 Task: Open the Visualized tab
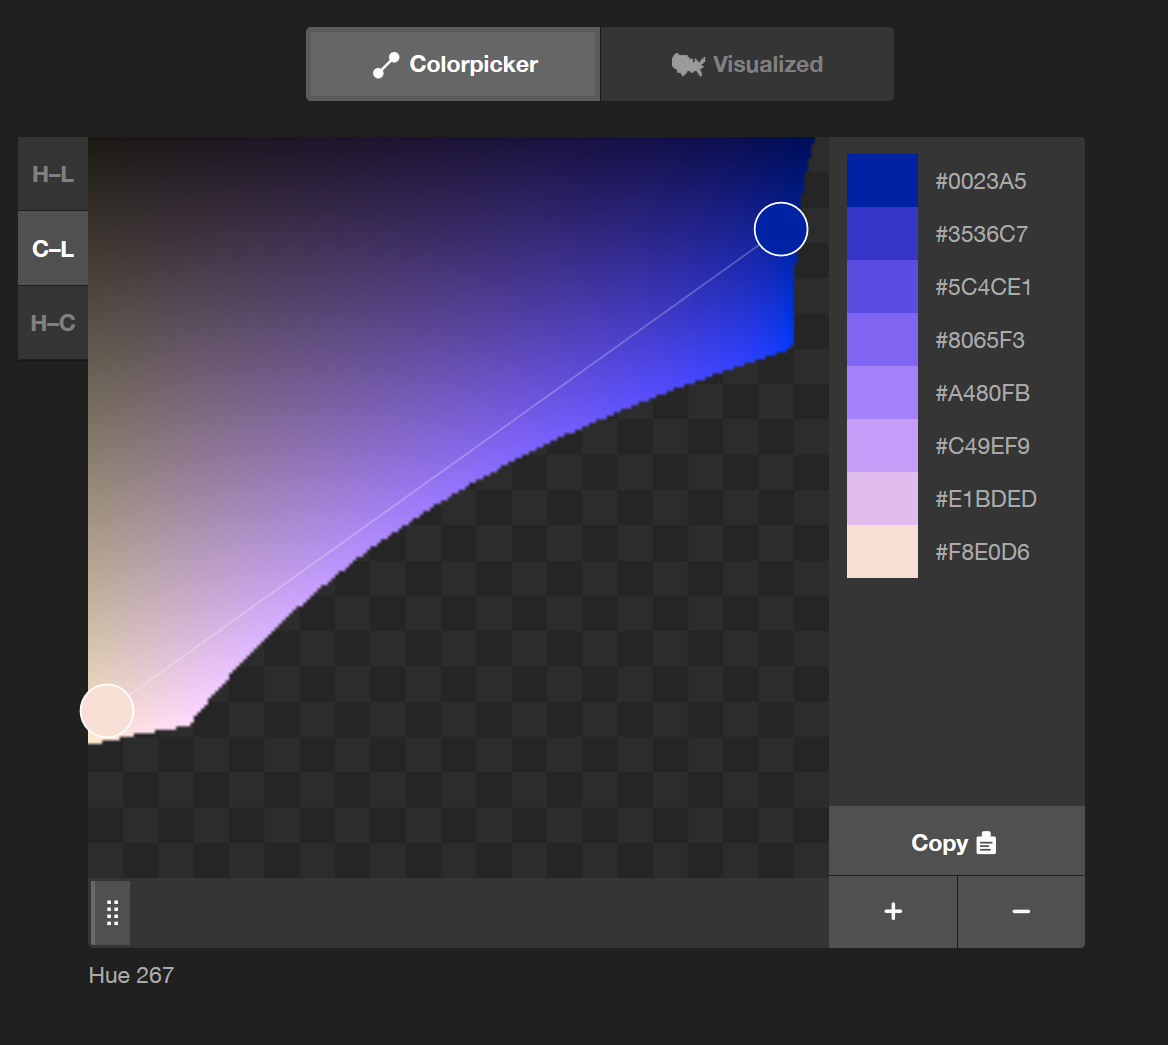tap(747, 65)
